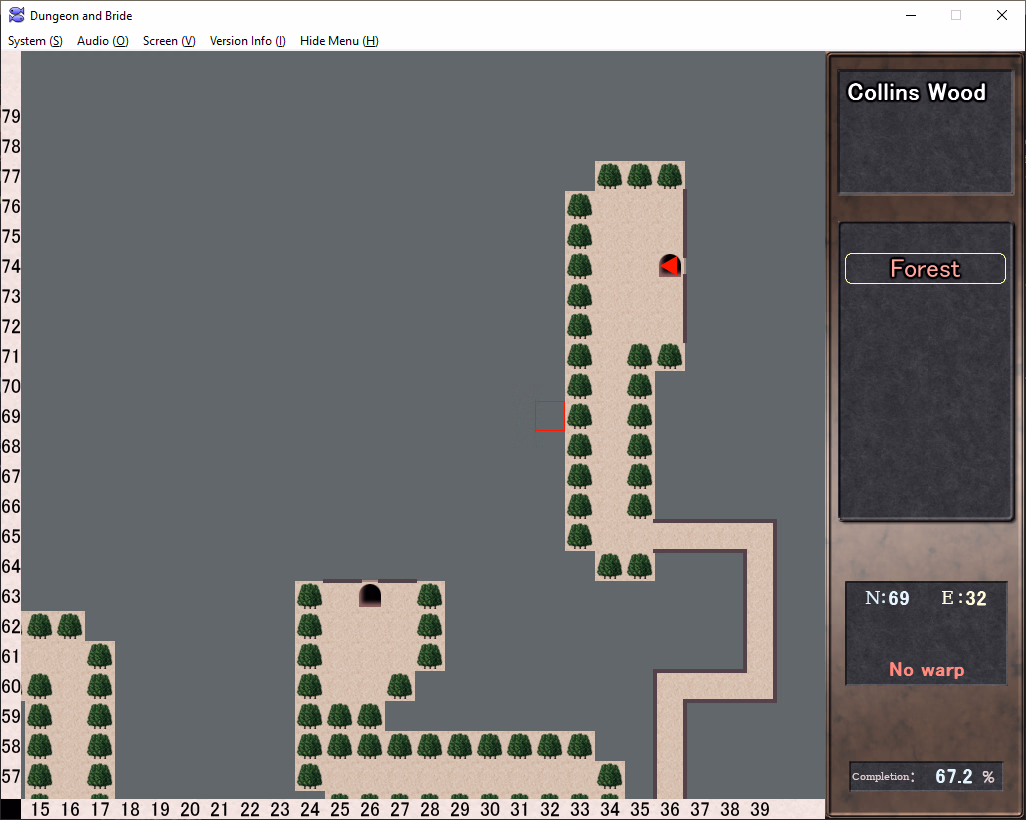Click the Completion percentage box

point(925,776)
